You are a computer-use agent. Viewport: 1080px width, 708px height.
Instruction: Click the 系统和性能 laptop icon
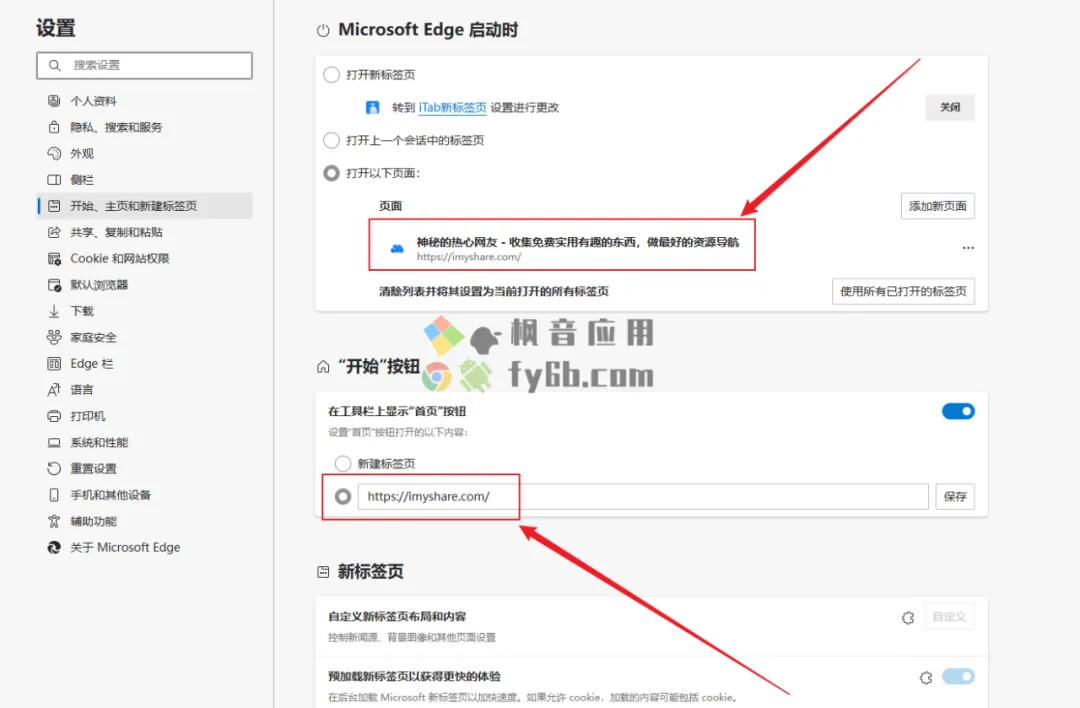54,442
